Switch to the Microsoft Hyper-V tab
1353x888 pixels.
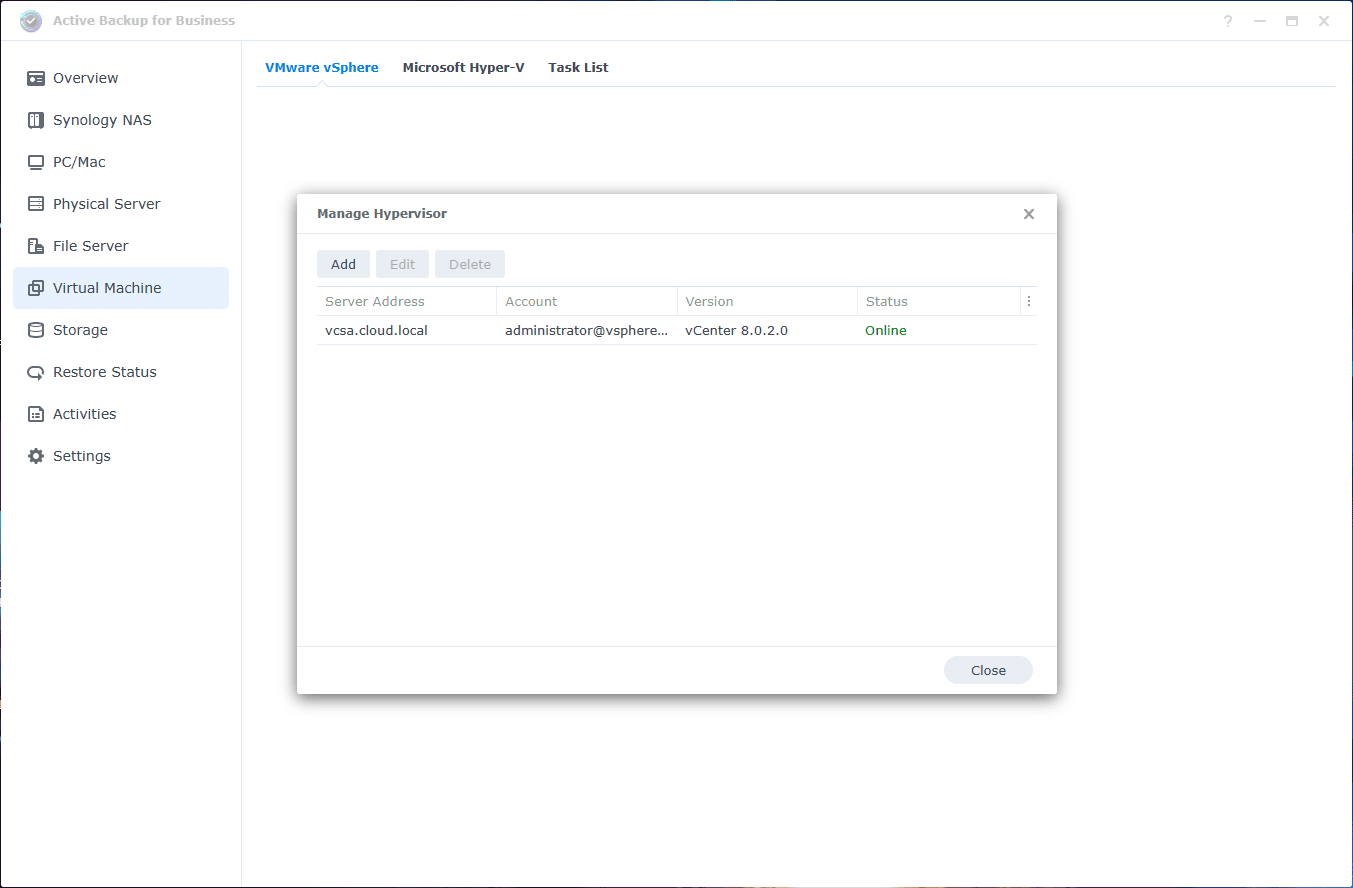(464, 68)
